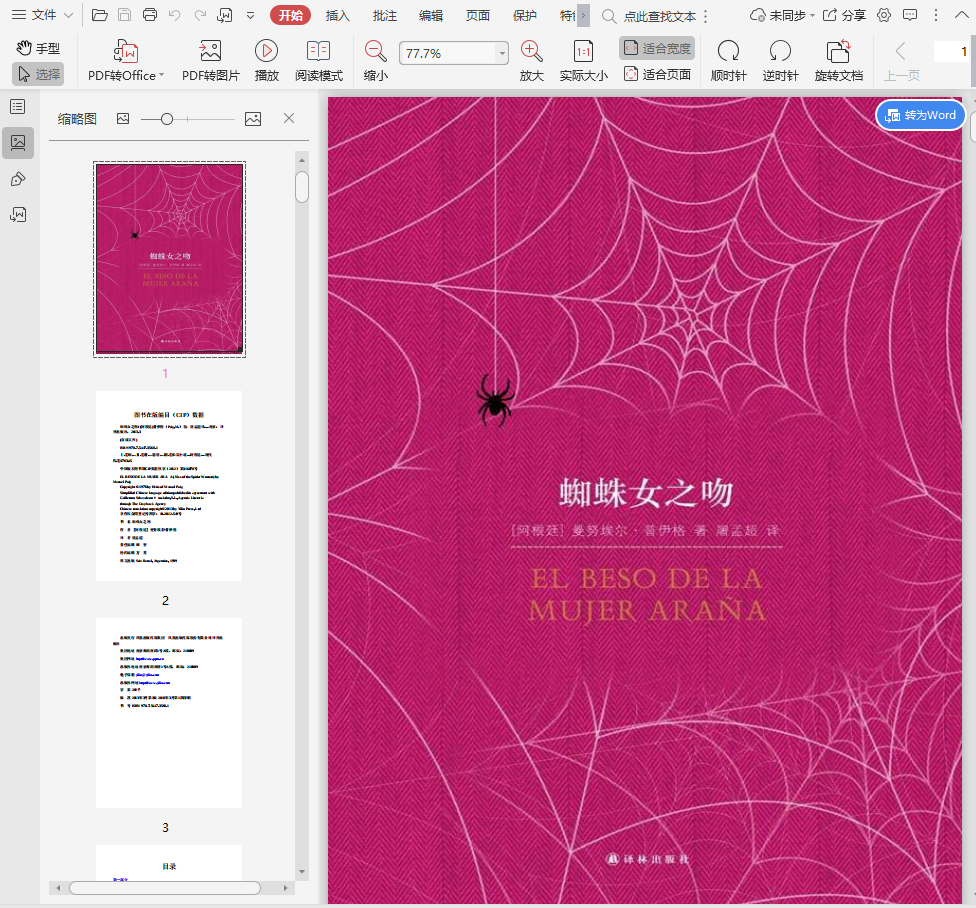The image size is (976, 908).
Task: Activate the 手型 hand tool mode
Action: pos(38,48)
